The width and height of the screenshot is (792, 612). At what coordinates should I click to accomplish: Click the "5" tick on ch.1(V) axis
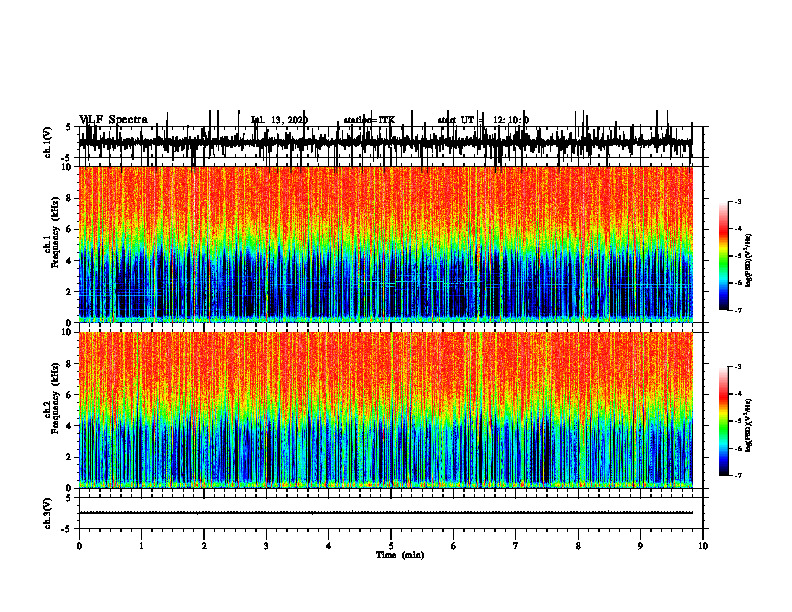68,127
